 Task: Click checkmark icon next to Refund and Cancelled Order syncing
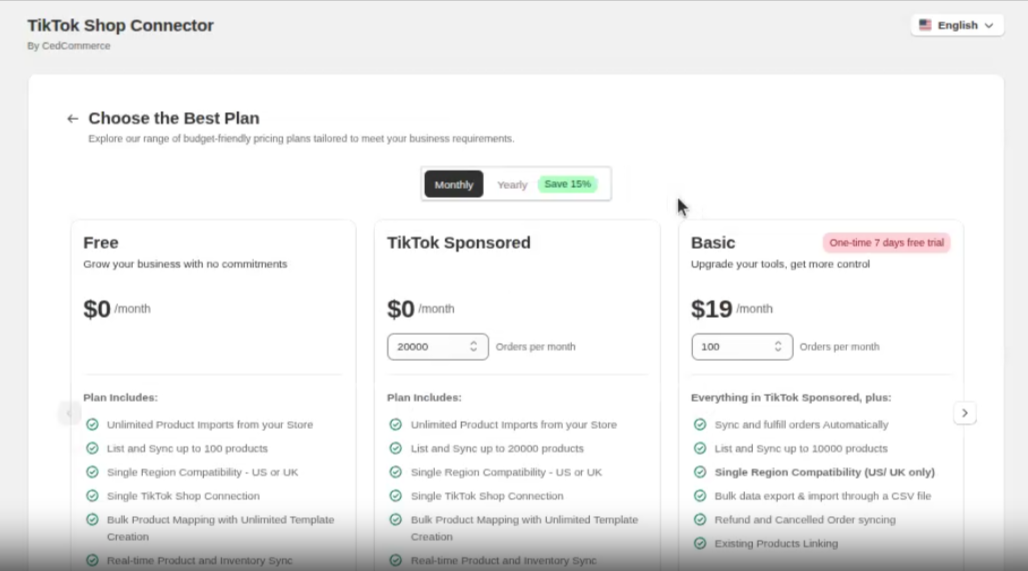700,520
